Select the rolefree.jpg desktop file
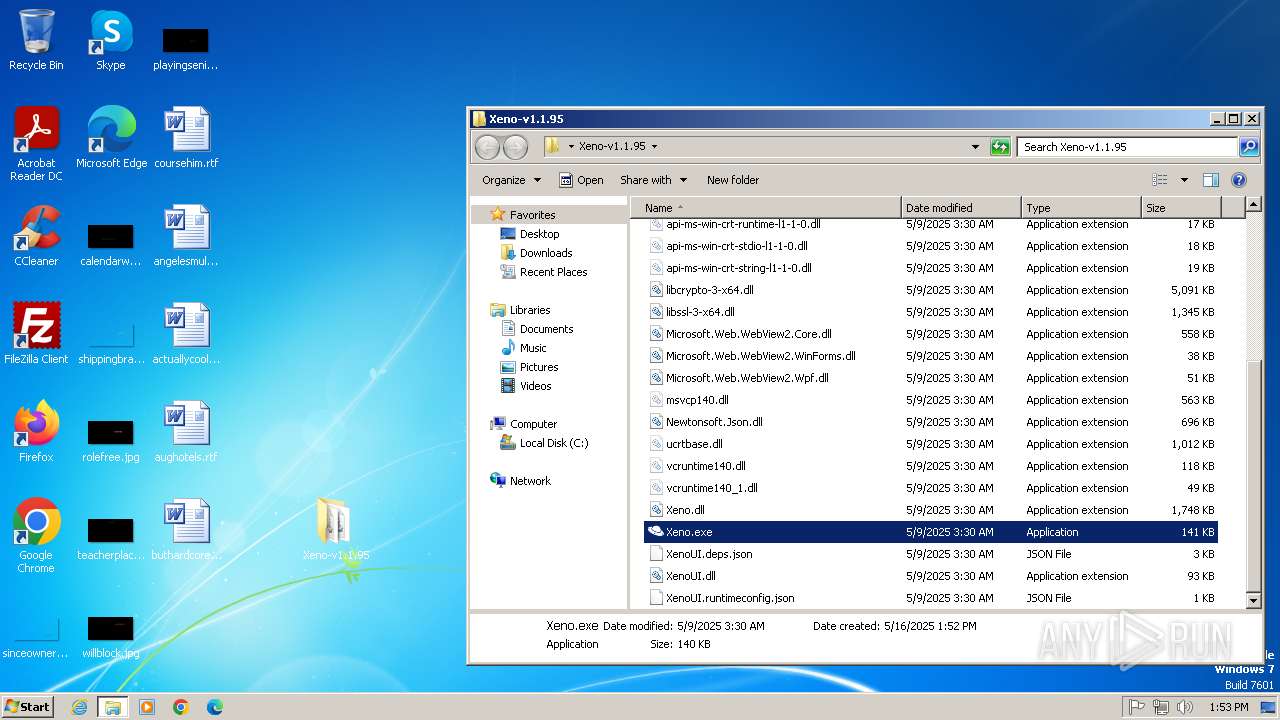The height and width of the screenshot is (720, 1280). (x=111, y=440)
